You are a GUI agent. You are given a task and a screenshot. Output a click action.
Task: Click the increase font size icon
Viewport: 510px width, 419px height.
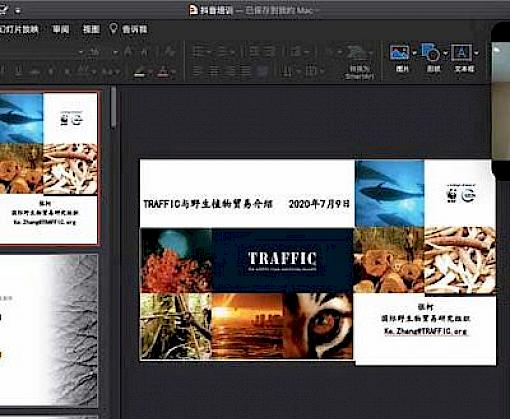coord(128,52)
